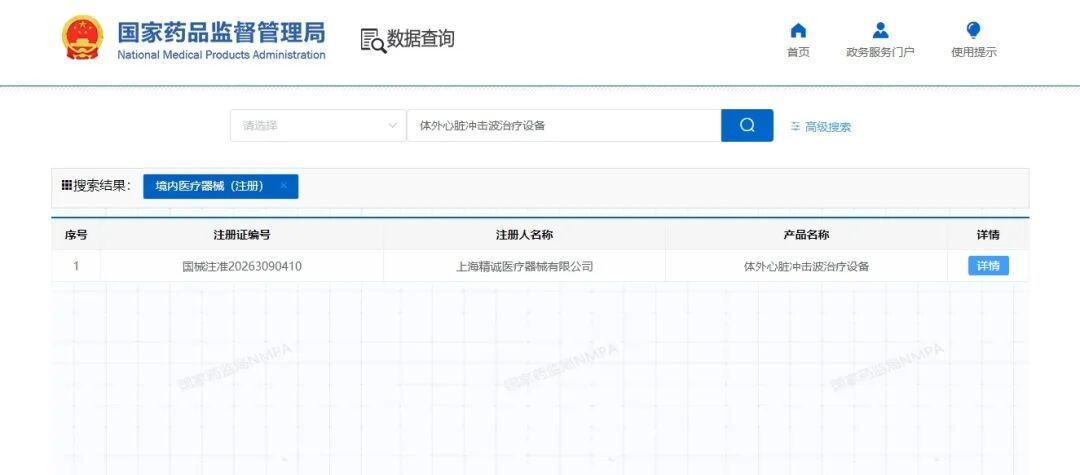
Task: Open 详情 button for row 1
Action: (988, 266)
